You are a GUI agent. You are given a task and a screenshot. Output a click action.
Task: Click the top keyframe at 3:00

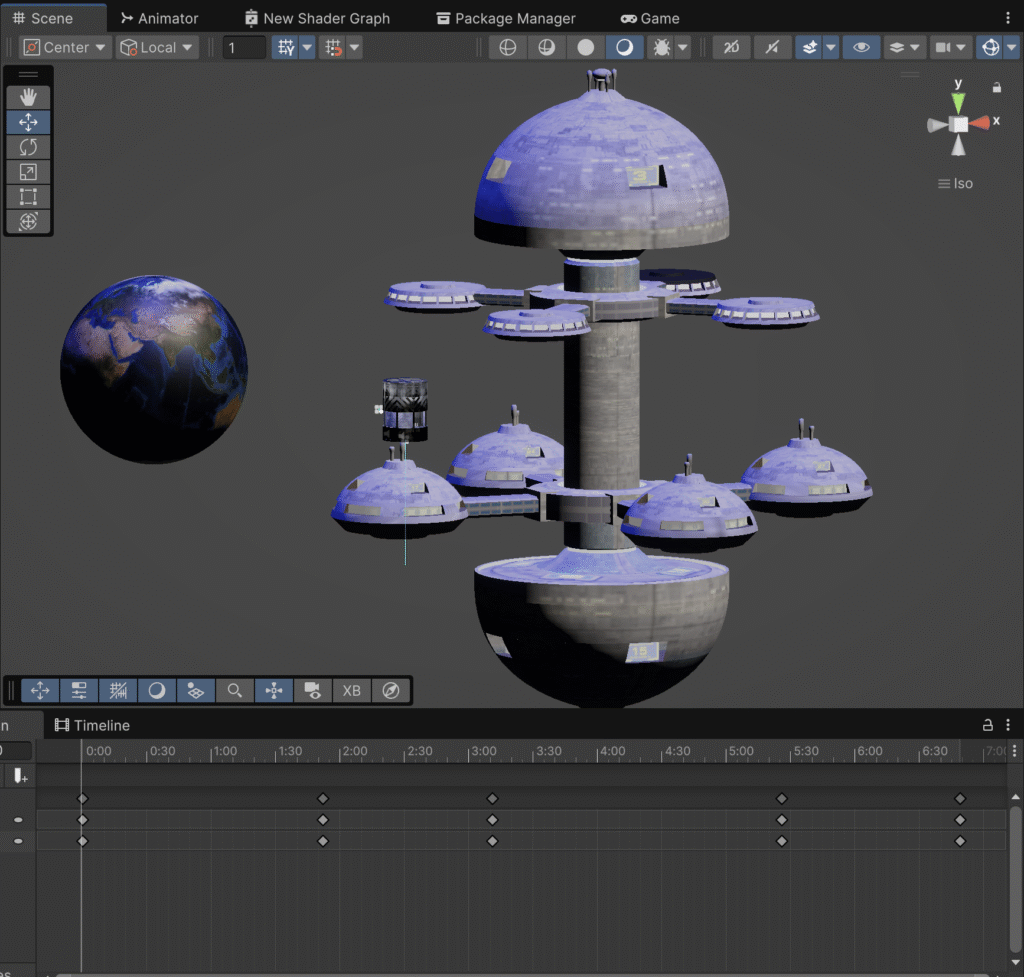click(492, 799)
